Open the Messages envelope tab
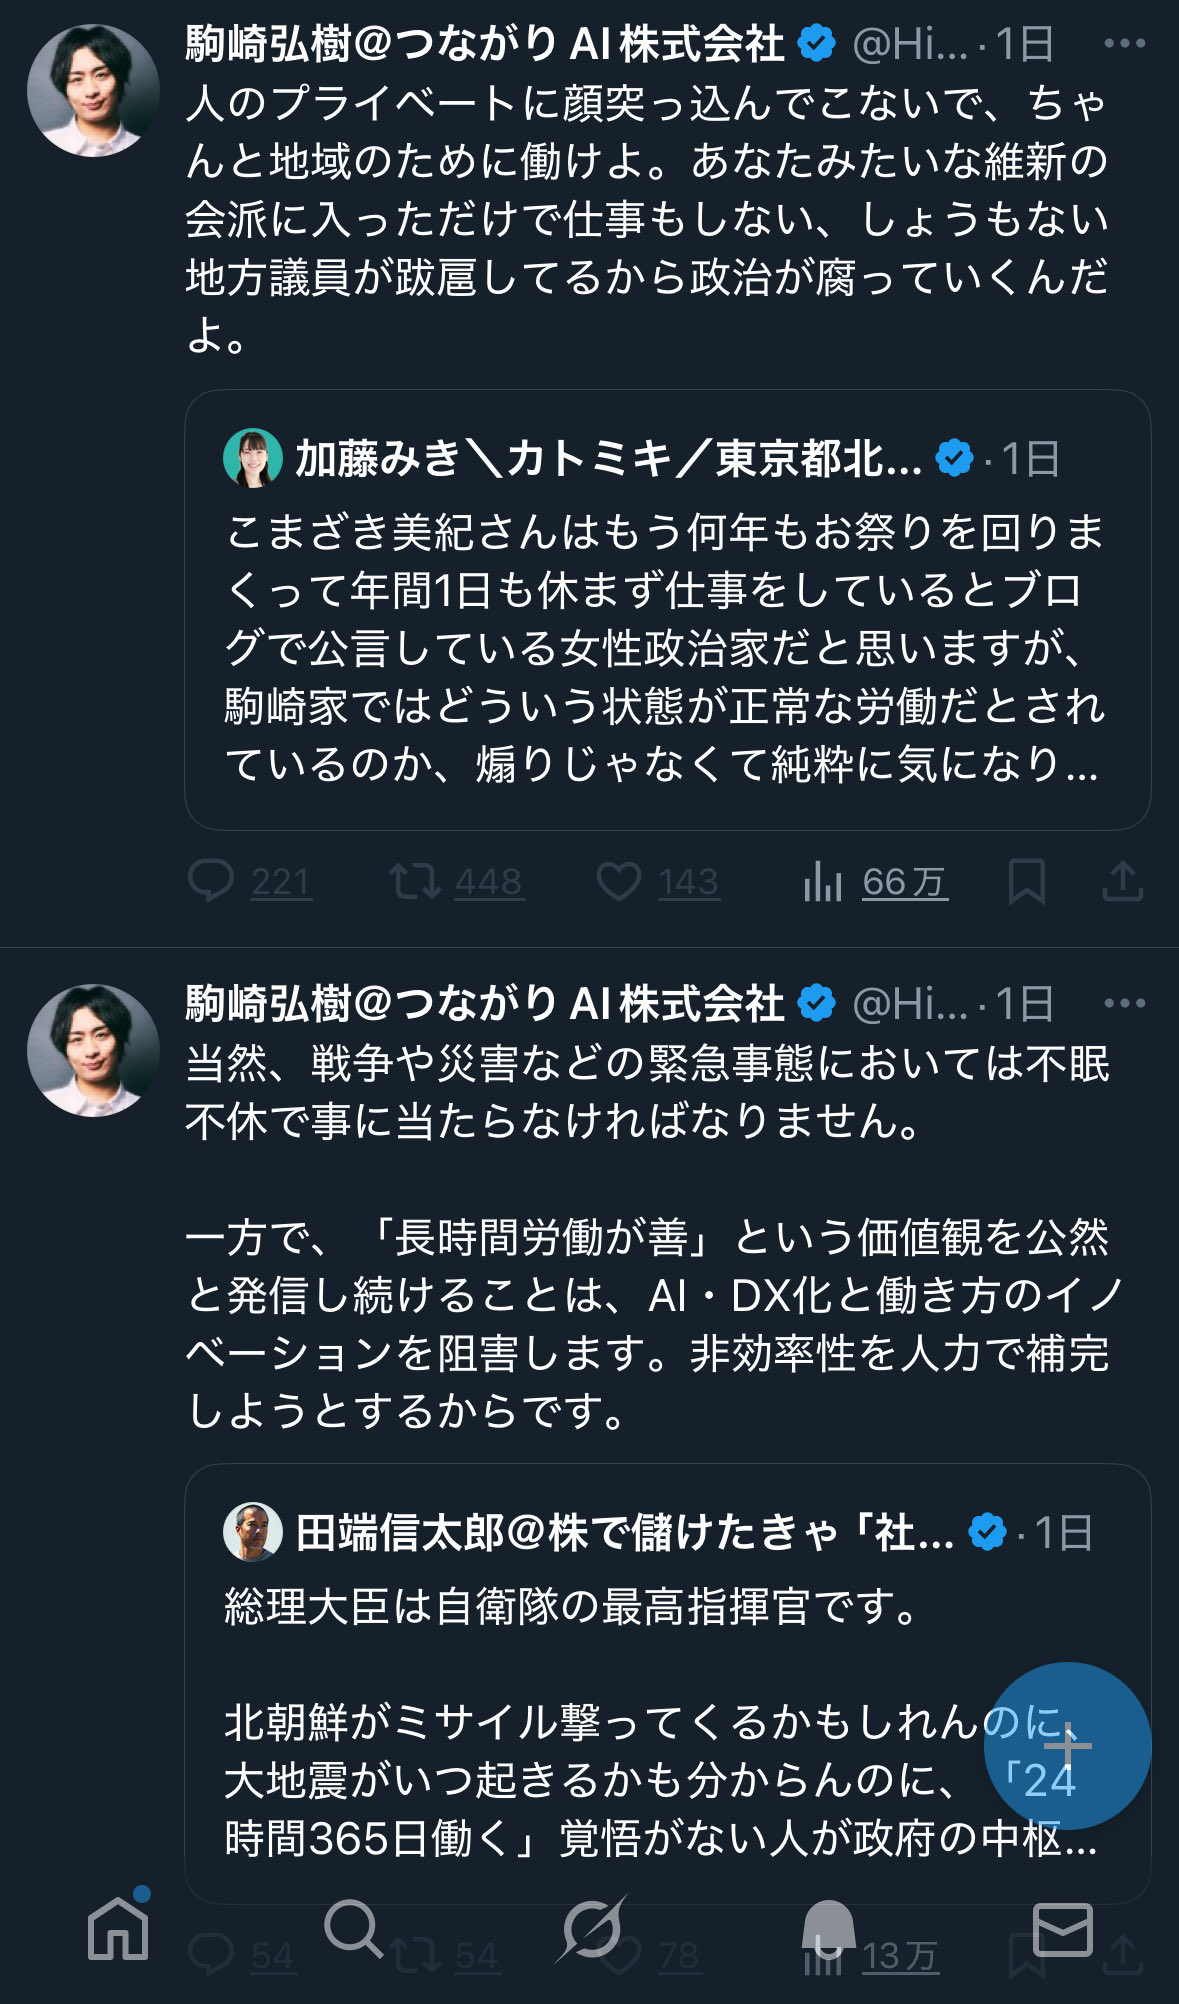Viewport: 1179px width, 2004px height. tap(1061, 1928)
